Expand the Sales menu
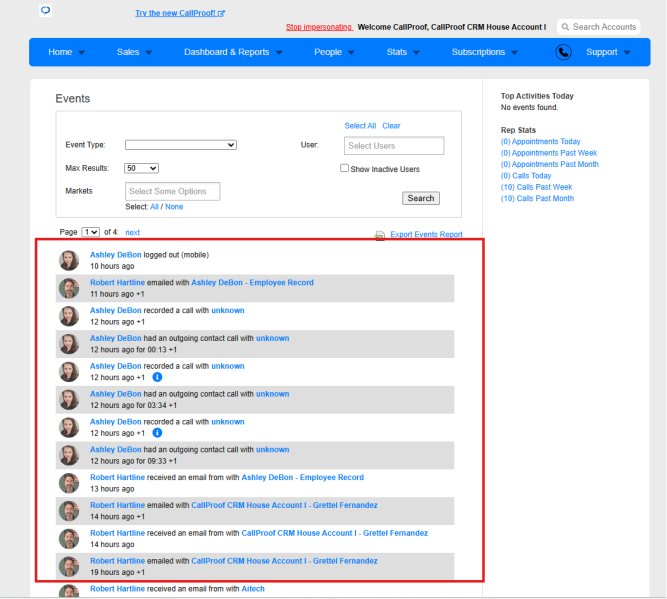The height and width of the screenshot is (599, 667). pos(134,52)
